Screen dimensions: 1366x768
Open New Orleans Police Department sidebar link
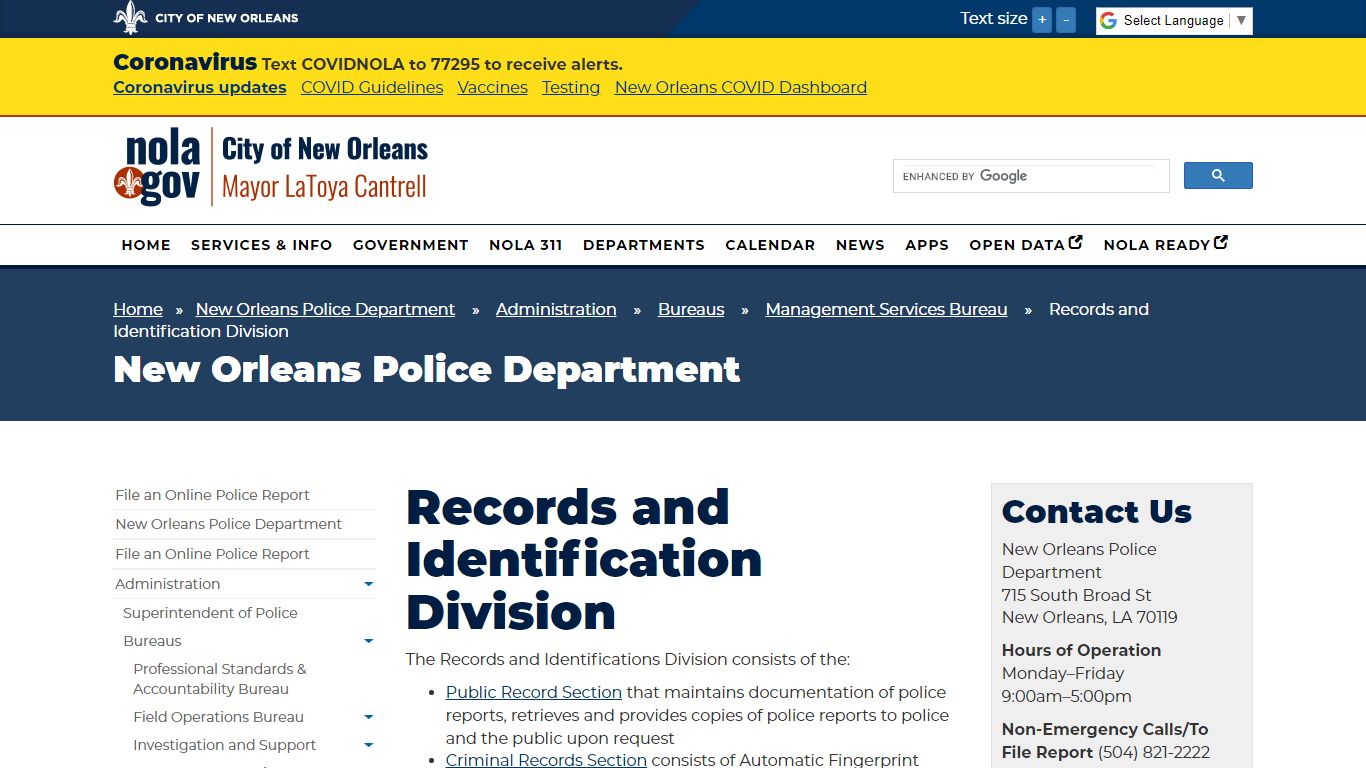[228, 524]
